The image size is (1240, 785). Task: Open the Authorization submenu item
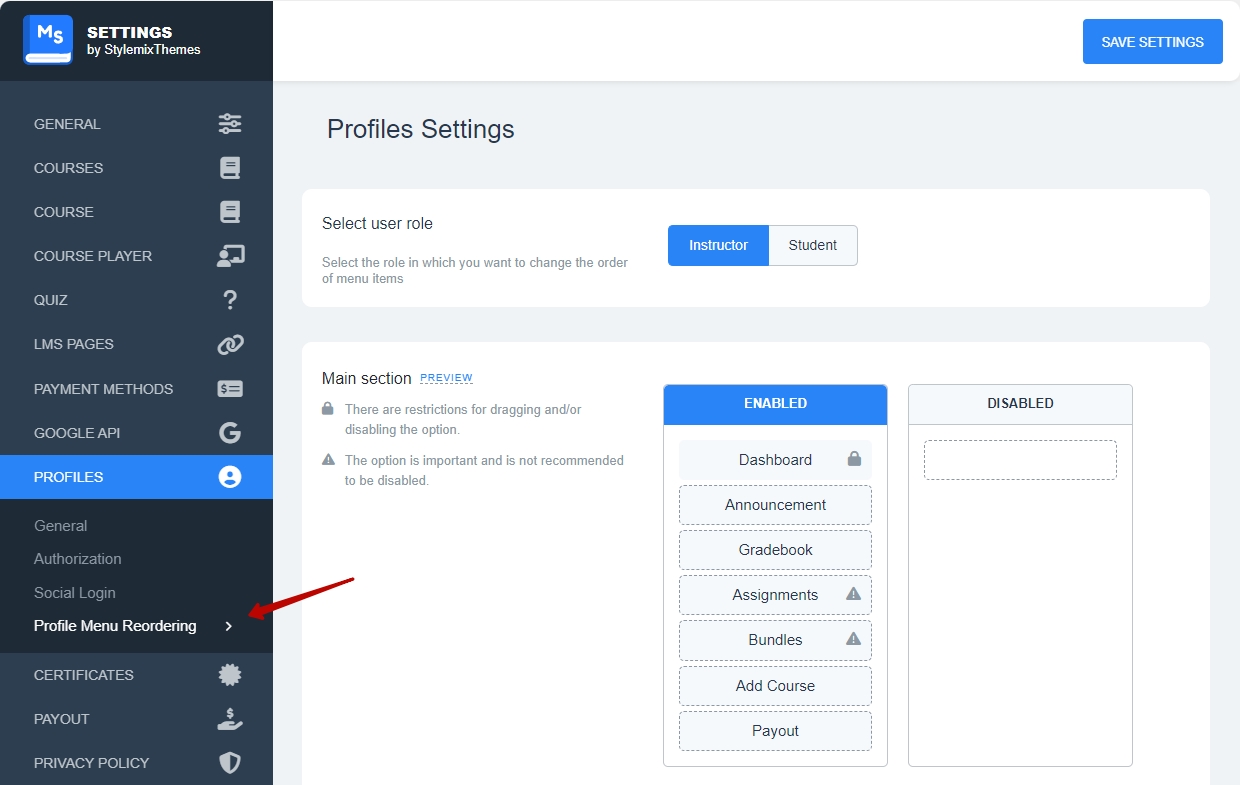pyautogui.click(x=78, y=559)
